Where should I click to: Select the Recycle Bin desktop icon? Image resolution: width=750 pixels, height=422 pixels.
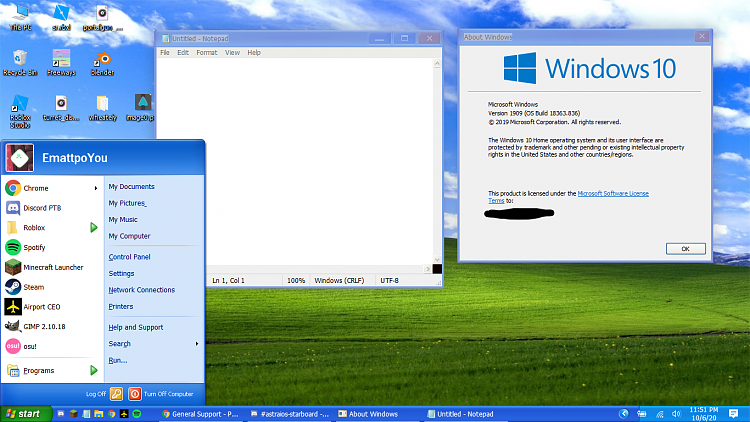(x=20, y=63)
